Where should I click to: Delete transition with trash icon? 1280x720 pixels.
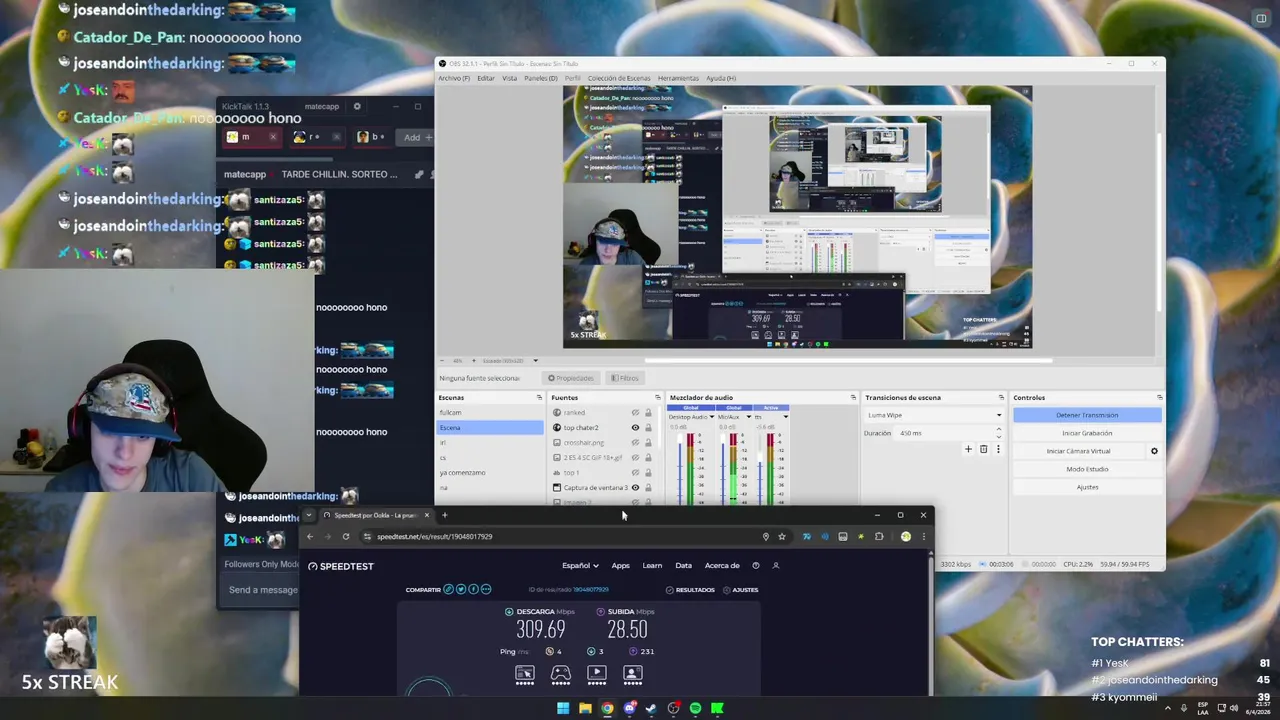pyautogui.click(x=983, y=449)
